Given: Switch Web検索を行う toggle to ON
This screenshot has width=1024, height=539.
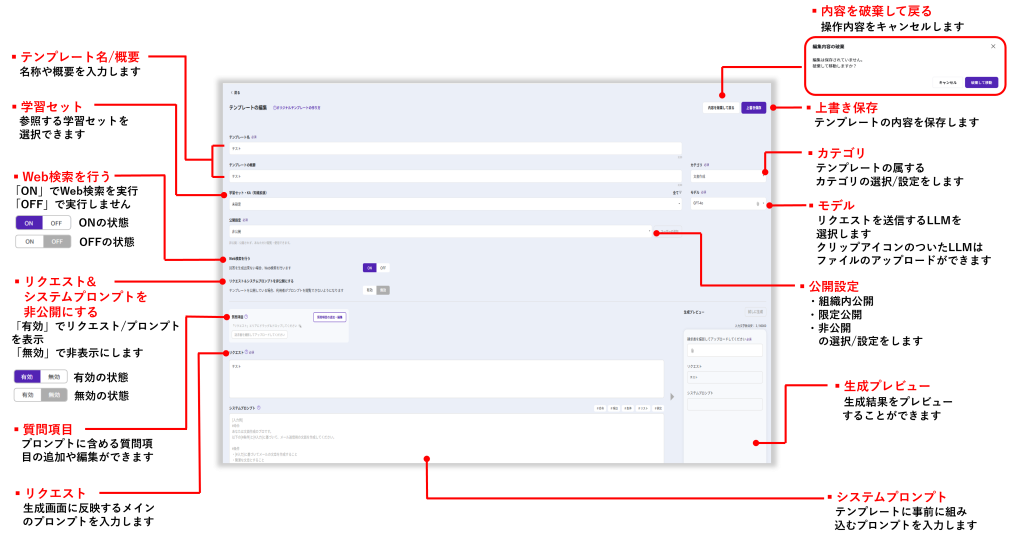Looking at the screenshot, I should click(370, 268).
